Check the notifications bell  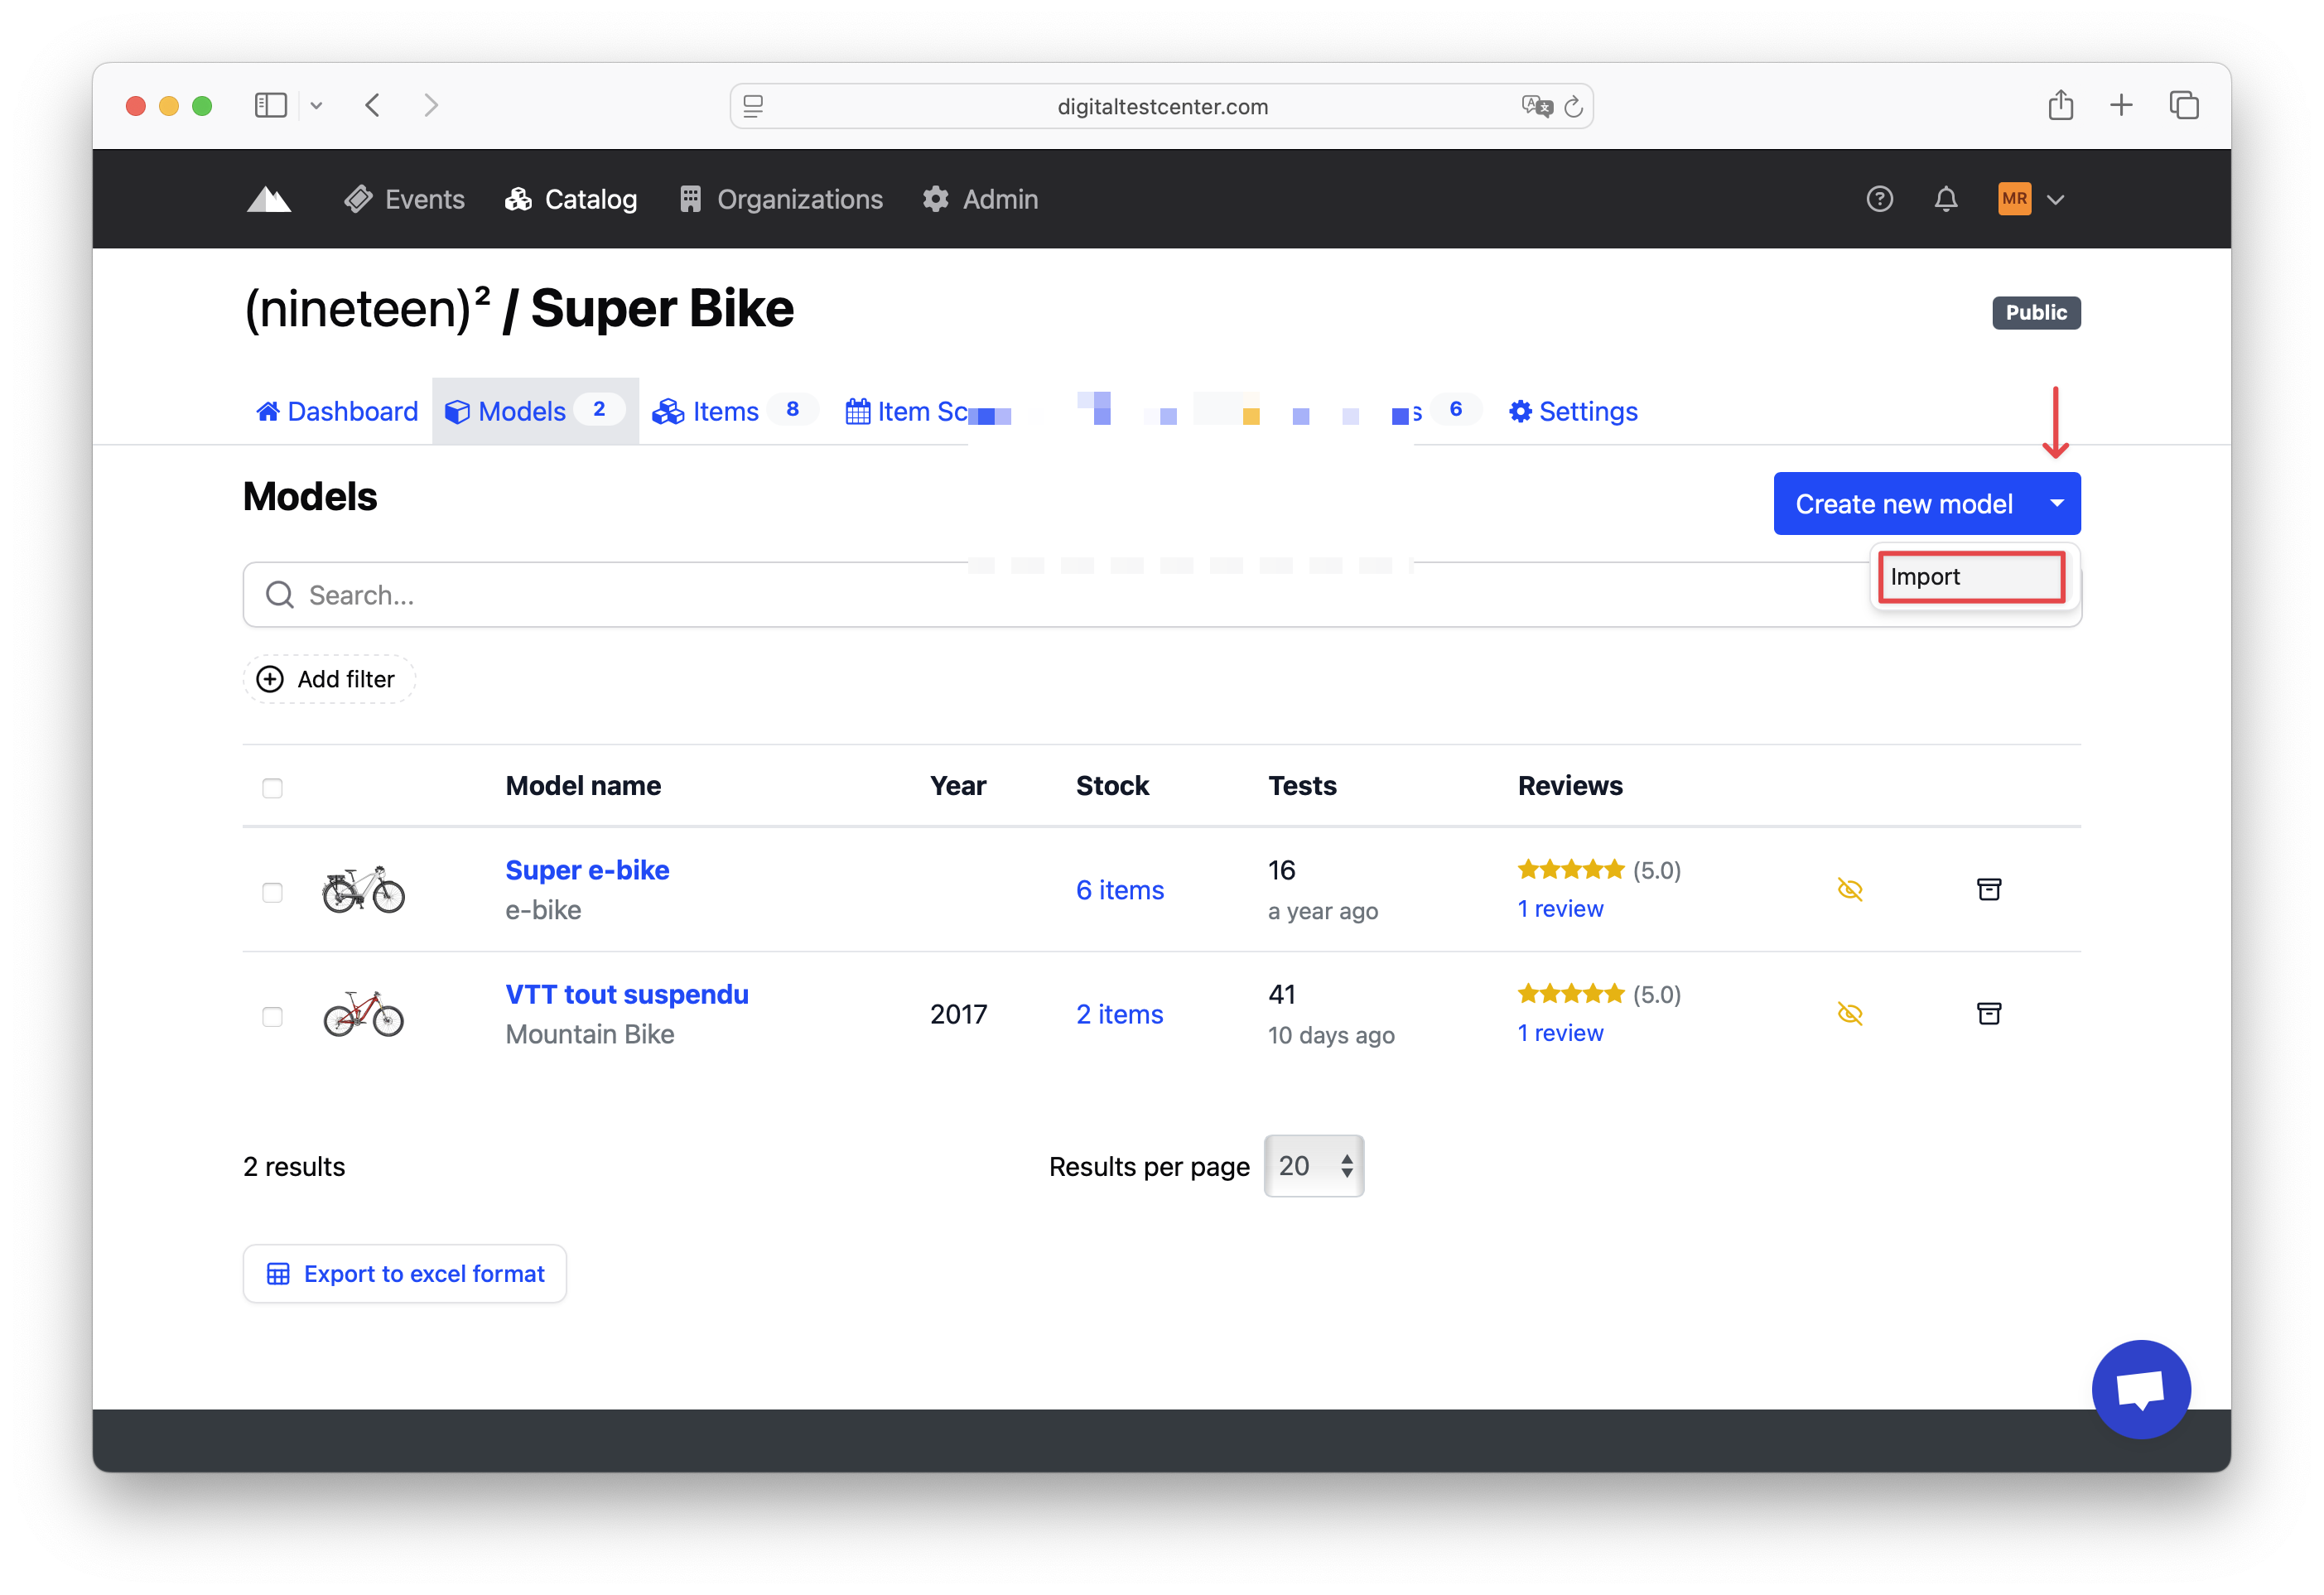(1946, 199)
